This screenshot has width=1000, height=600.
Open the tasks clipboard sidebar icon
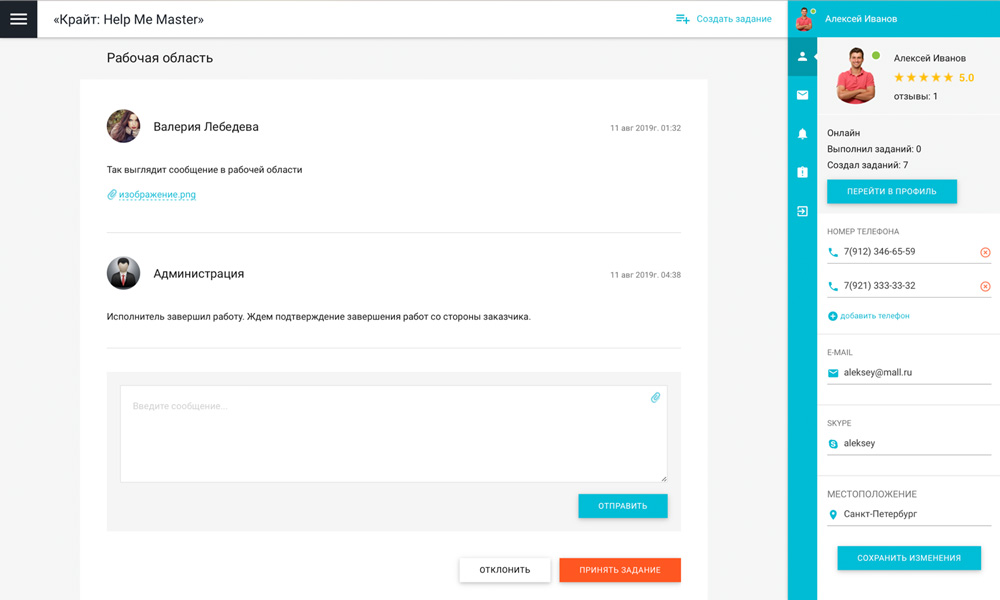[x=802, y=172]
